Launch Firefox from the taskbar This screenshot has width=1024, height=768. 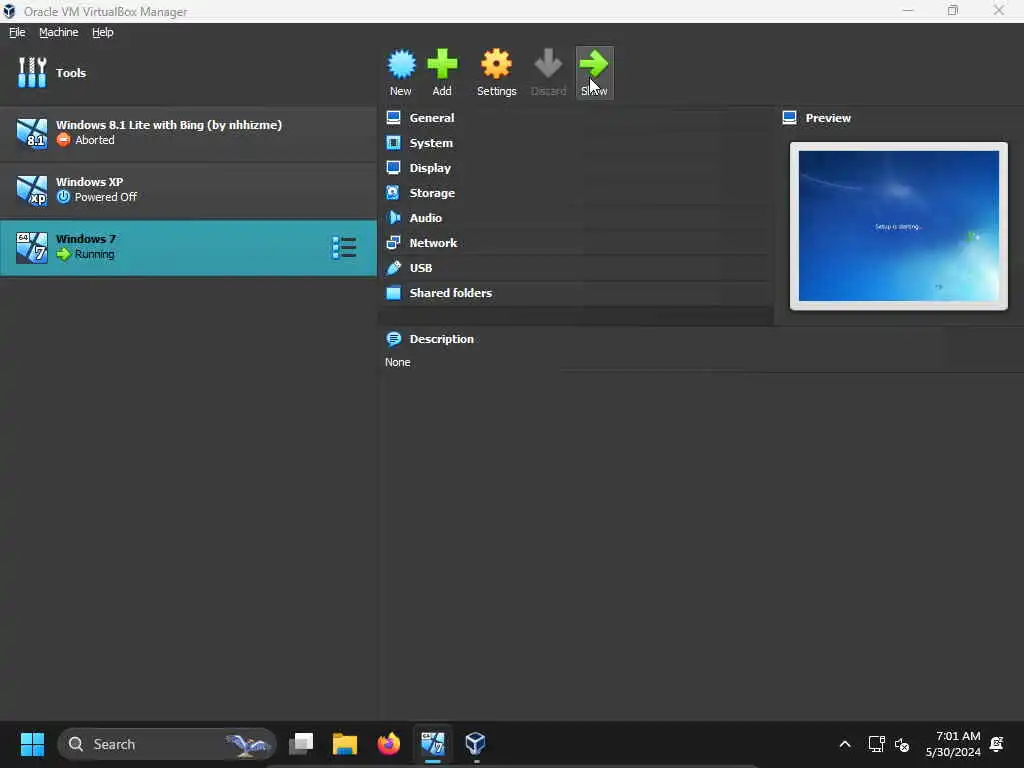point(389,744)
